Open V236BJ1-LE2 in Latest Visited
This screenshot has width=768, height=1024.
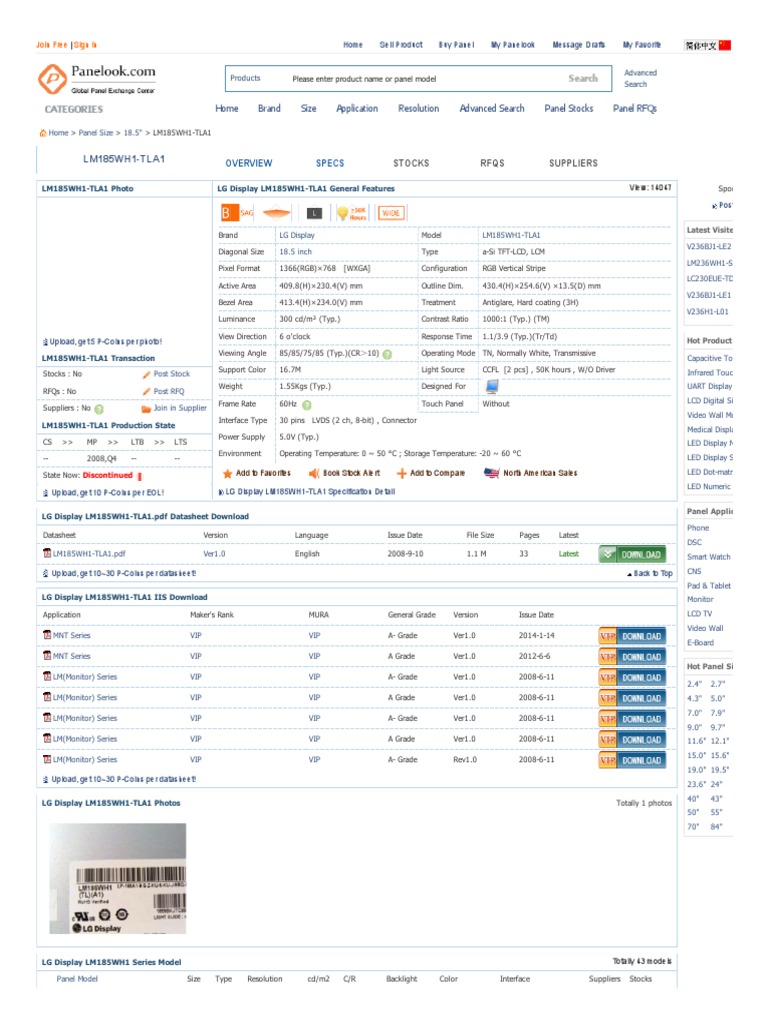709,247
